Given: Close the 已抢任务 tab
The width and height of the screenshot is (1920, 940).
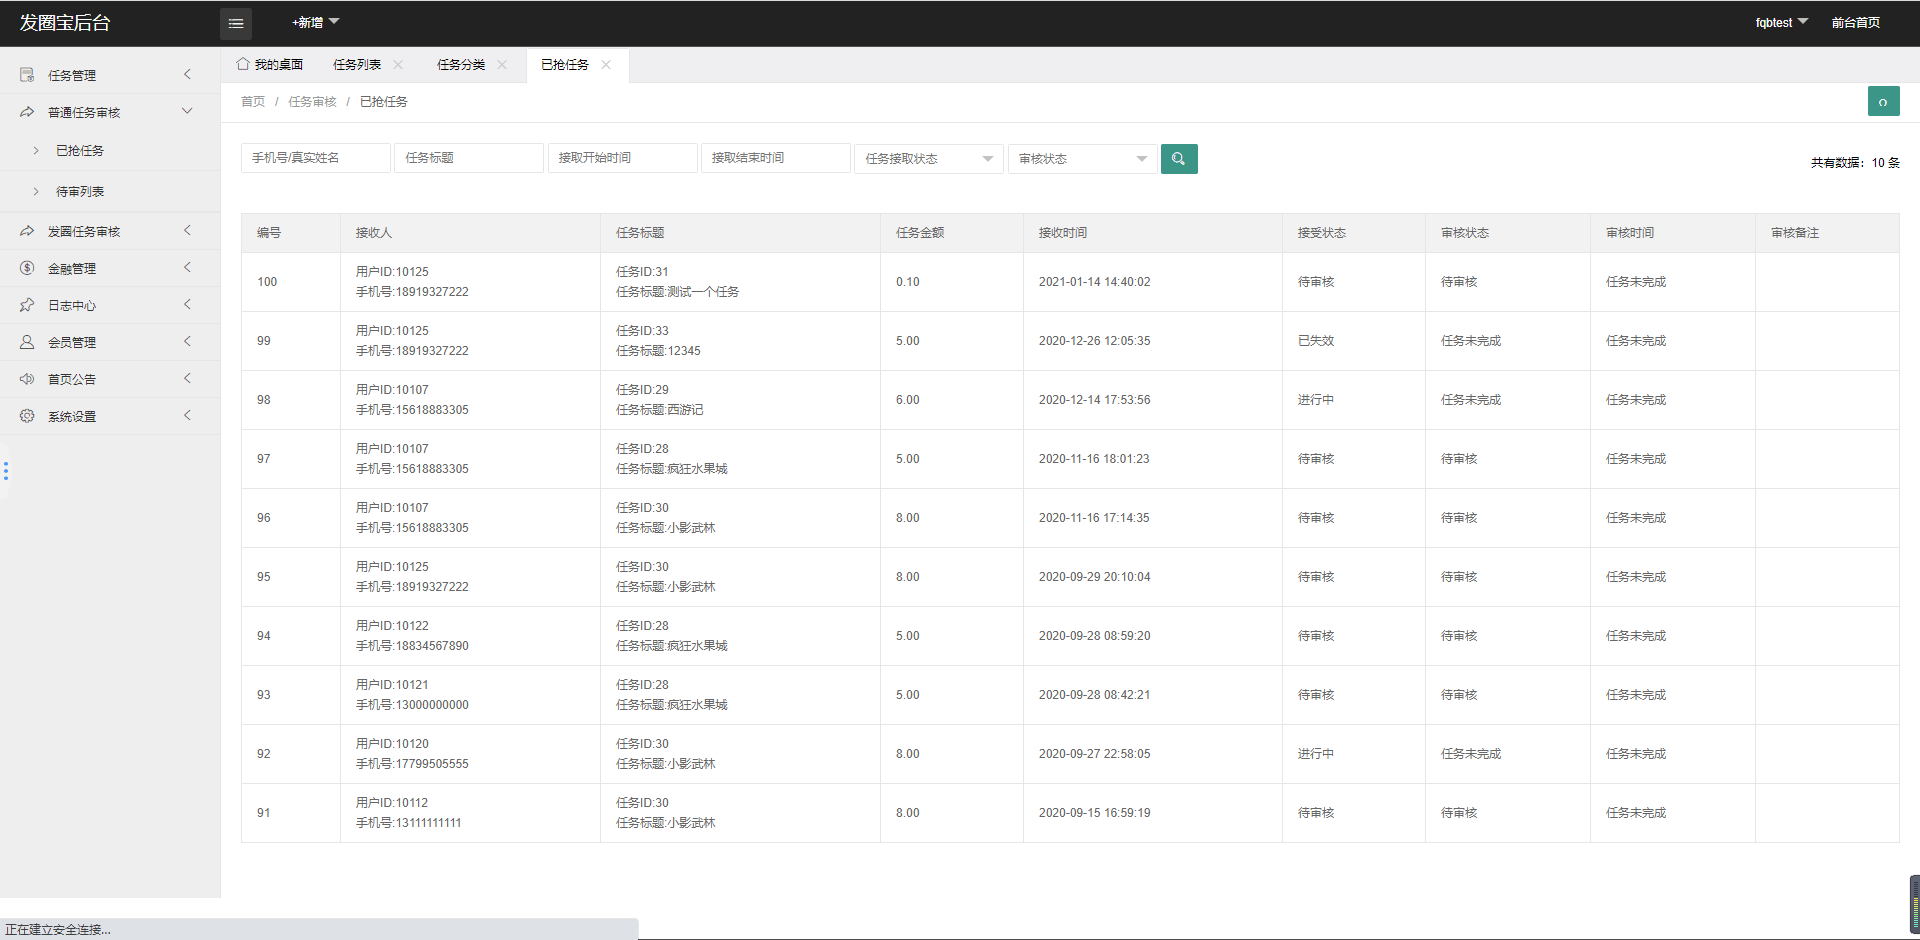Looking at the screenshot, I should (x=606, y=65).
